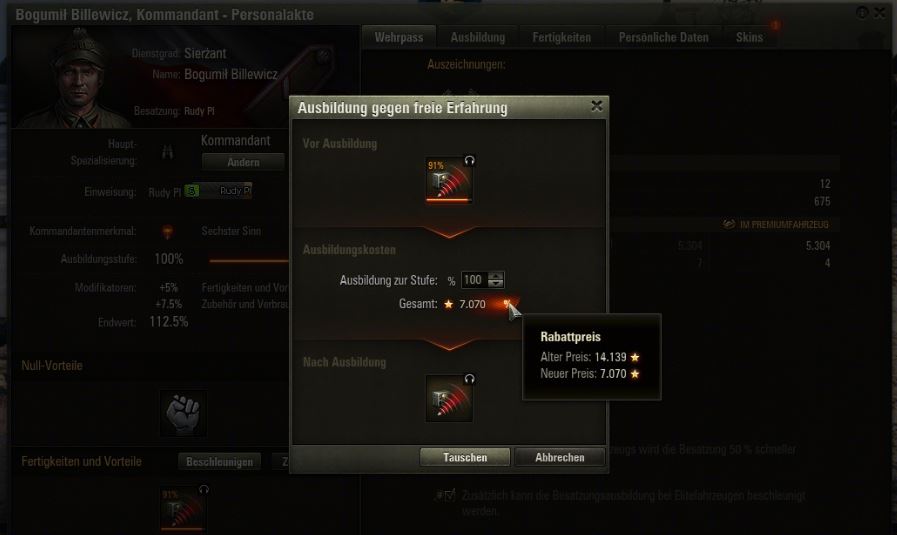Image resolution: width=897 pixels, height=535 pixels.
Task: Open the Fertigkeiten tab
Action: [561, 37]
